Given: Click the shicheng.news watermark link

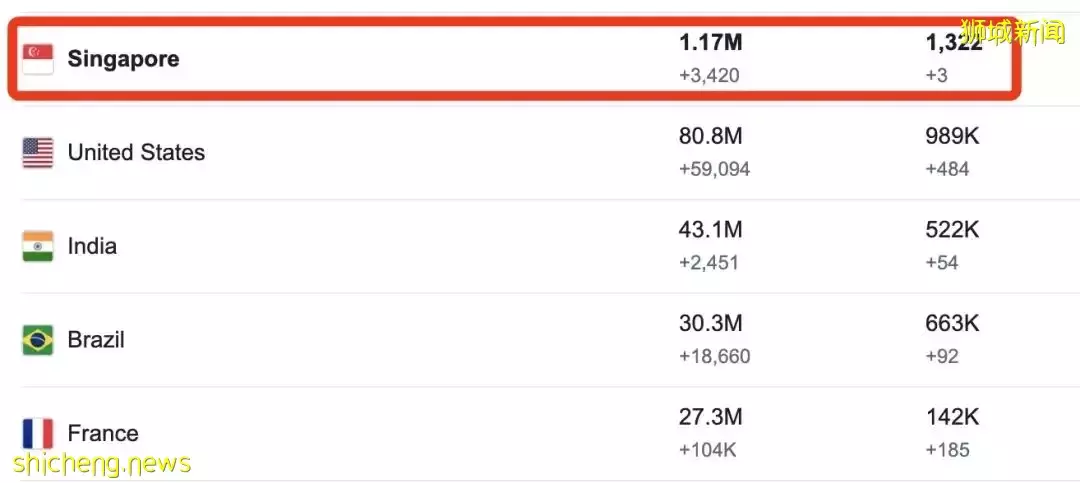Looking at the screenshot, I should [x=102, y=464].
